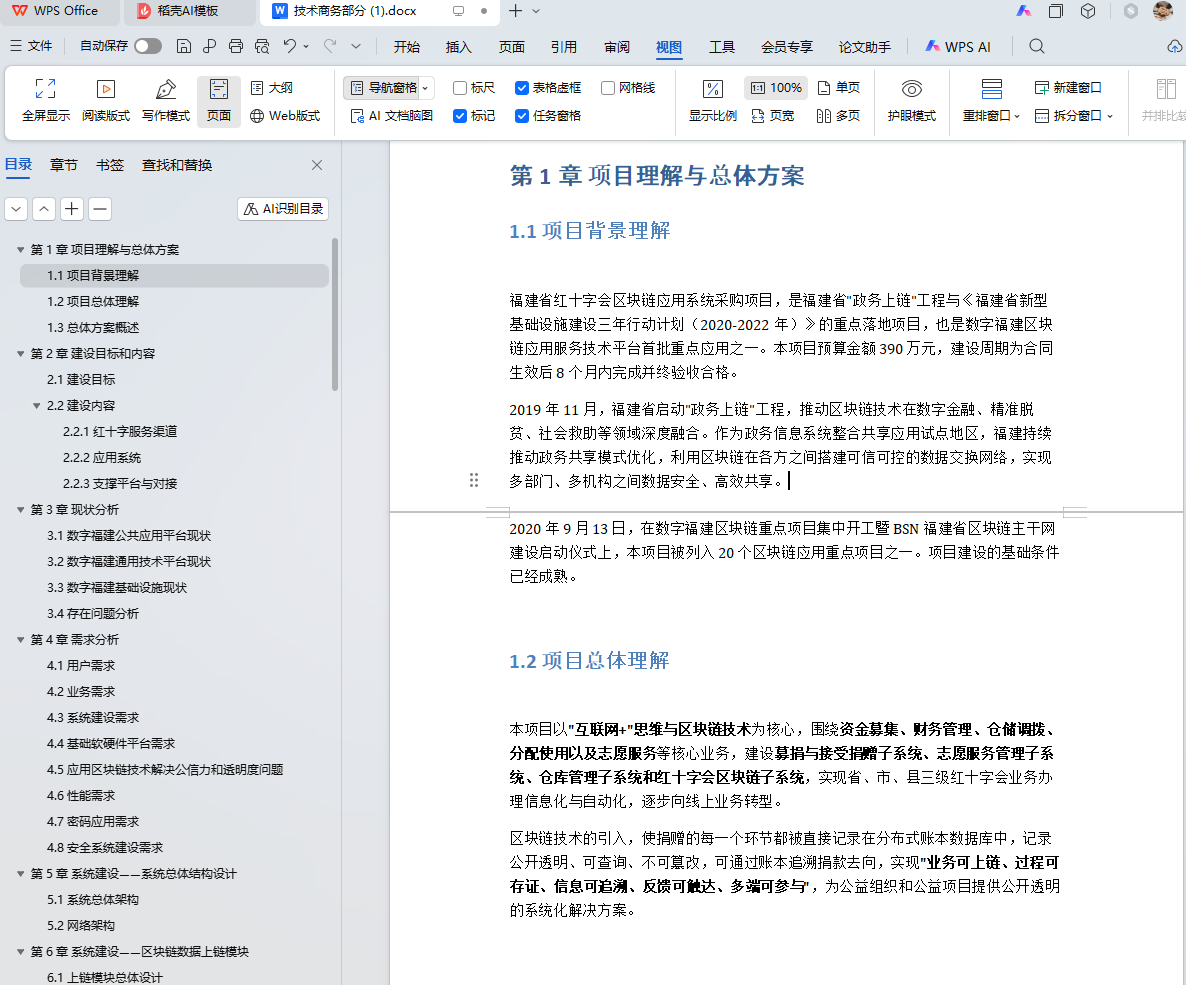Move to next heading with down chevron
The image size is (1186, 985).
[17, 209]
